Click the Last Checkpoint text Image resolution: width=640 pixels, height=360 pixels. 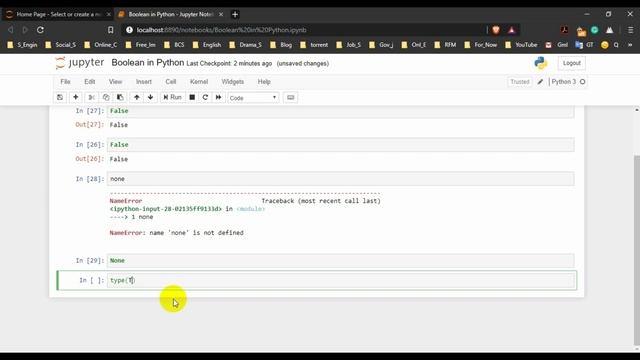point(229,64)
